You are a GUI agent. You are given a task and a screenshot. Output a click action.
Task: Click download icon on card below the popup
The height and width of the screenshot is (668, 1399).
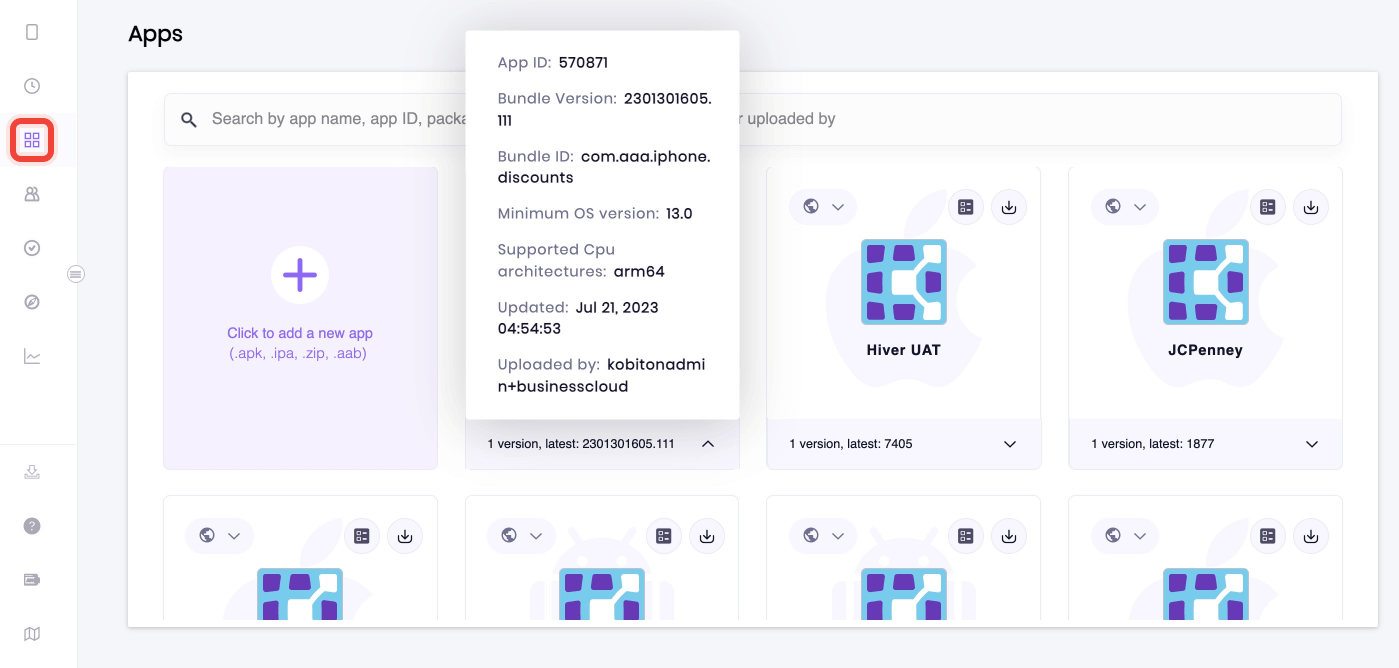(x=707, y=536)
